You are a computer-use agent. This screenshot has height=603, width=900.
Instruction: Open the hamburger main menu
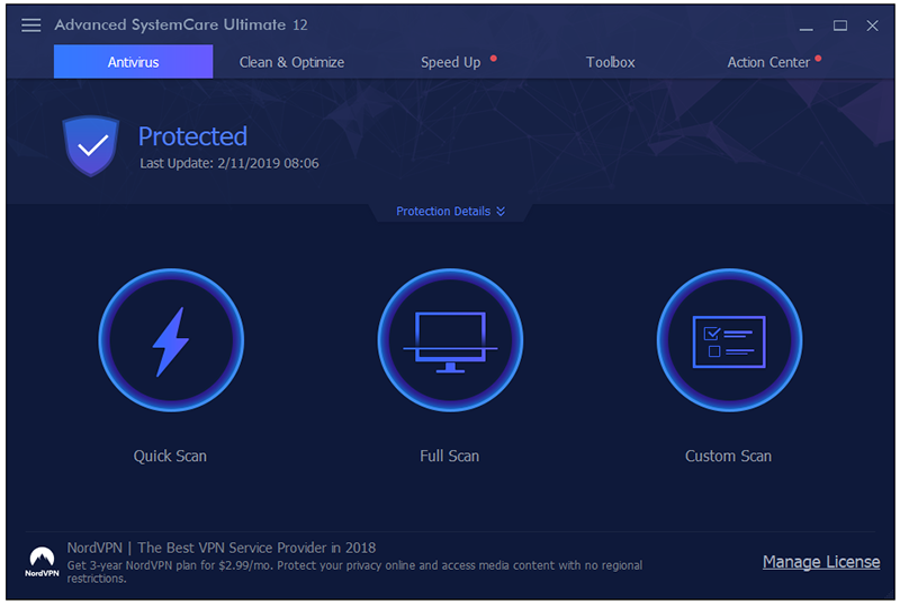tap(31, 25)
